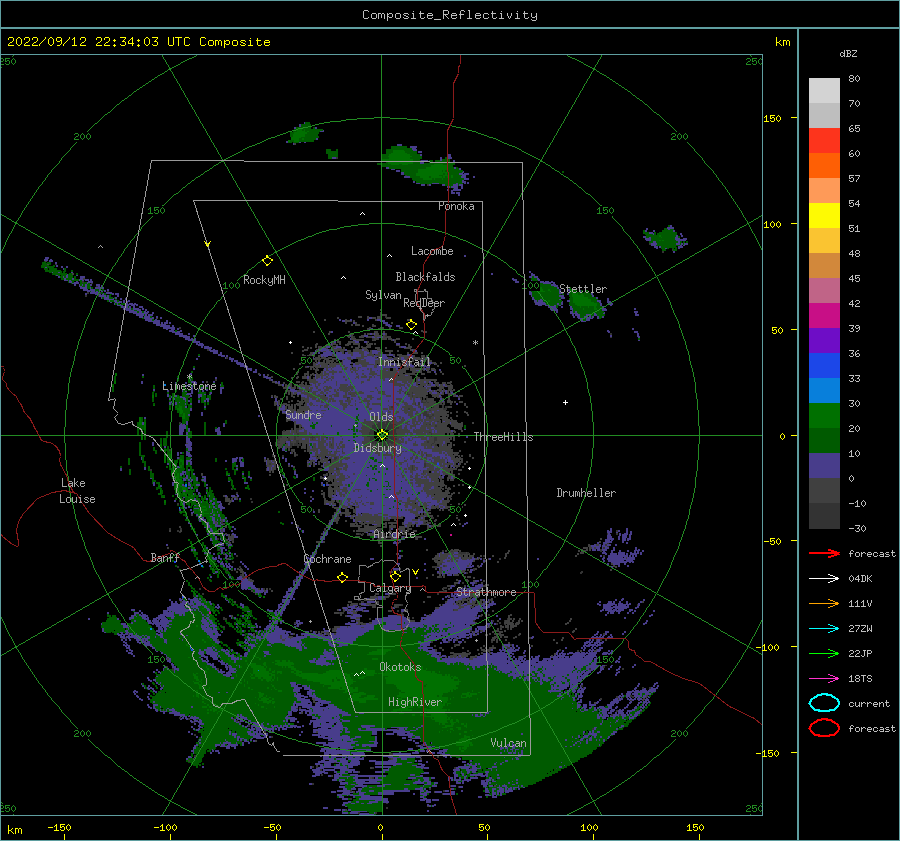Click the yellow diamond marker above RockyMH

tap(267, 261)
